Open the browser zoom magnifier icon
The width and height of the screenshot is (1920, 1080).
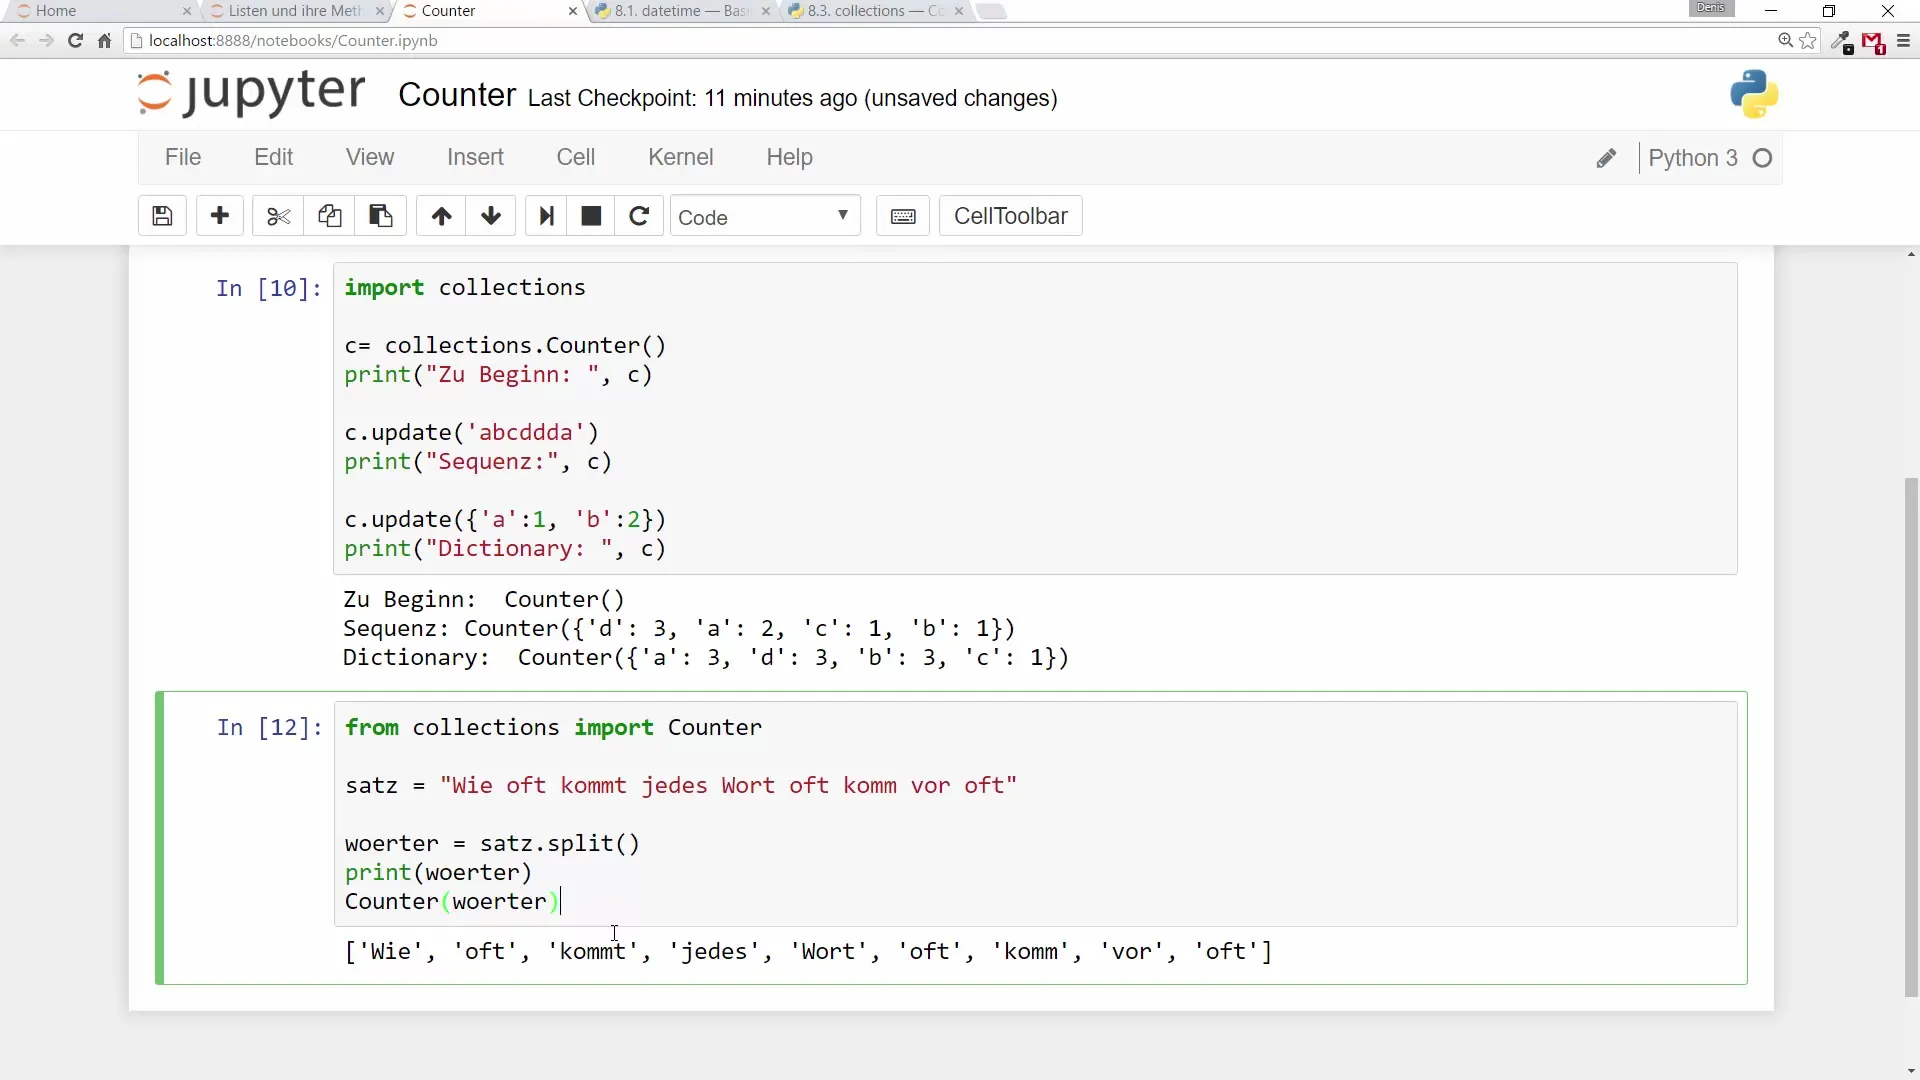click(x=1785, y=41)
